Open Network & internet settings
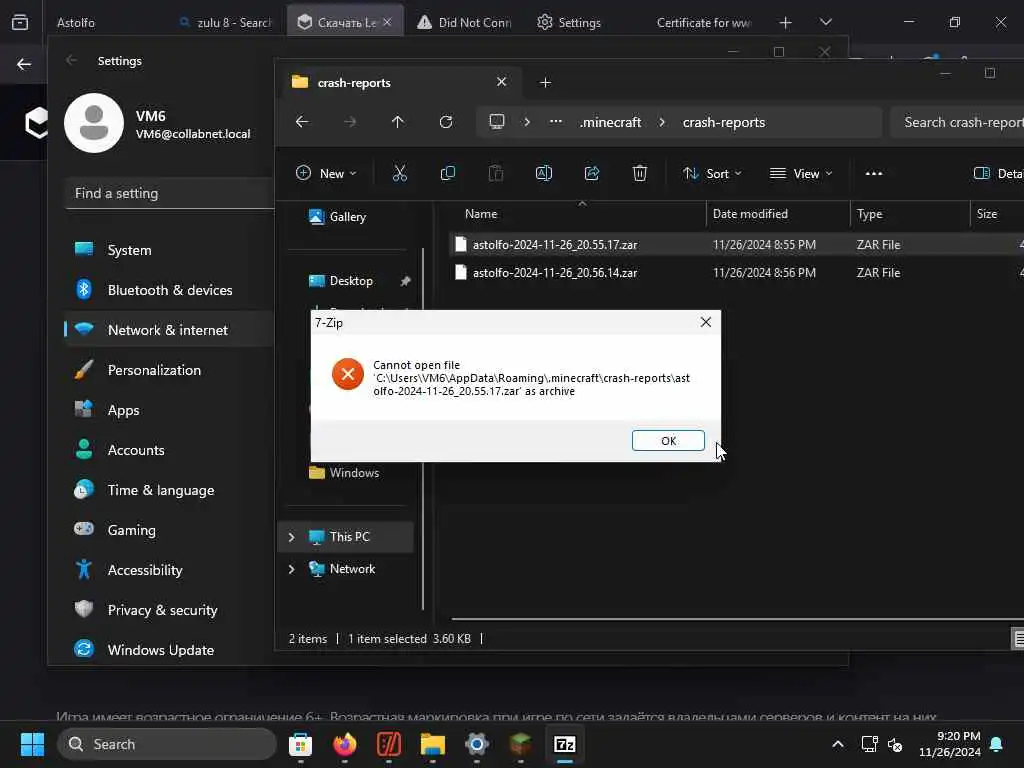Viewport: 1024px width, 768px height. tap(168, 330)
